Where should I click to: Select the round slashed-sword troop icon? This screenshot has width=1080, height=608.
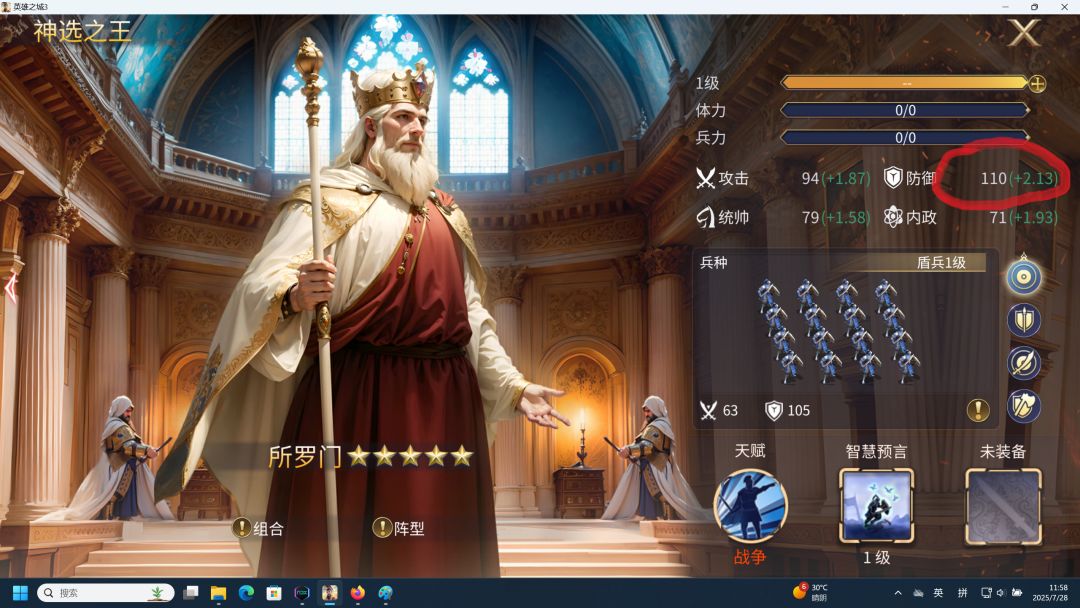pyautogui.click(x=1024, y=363)
